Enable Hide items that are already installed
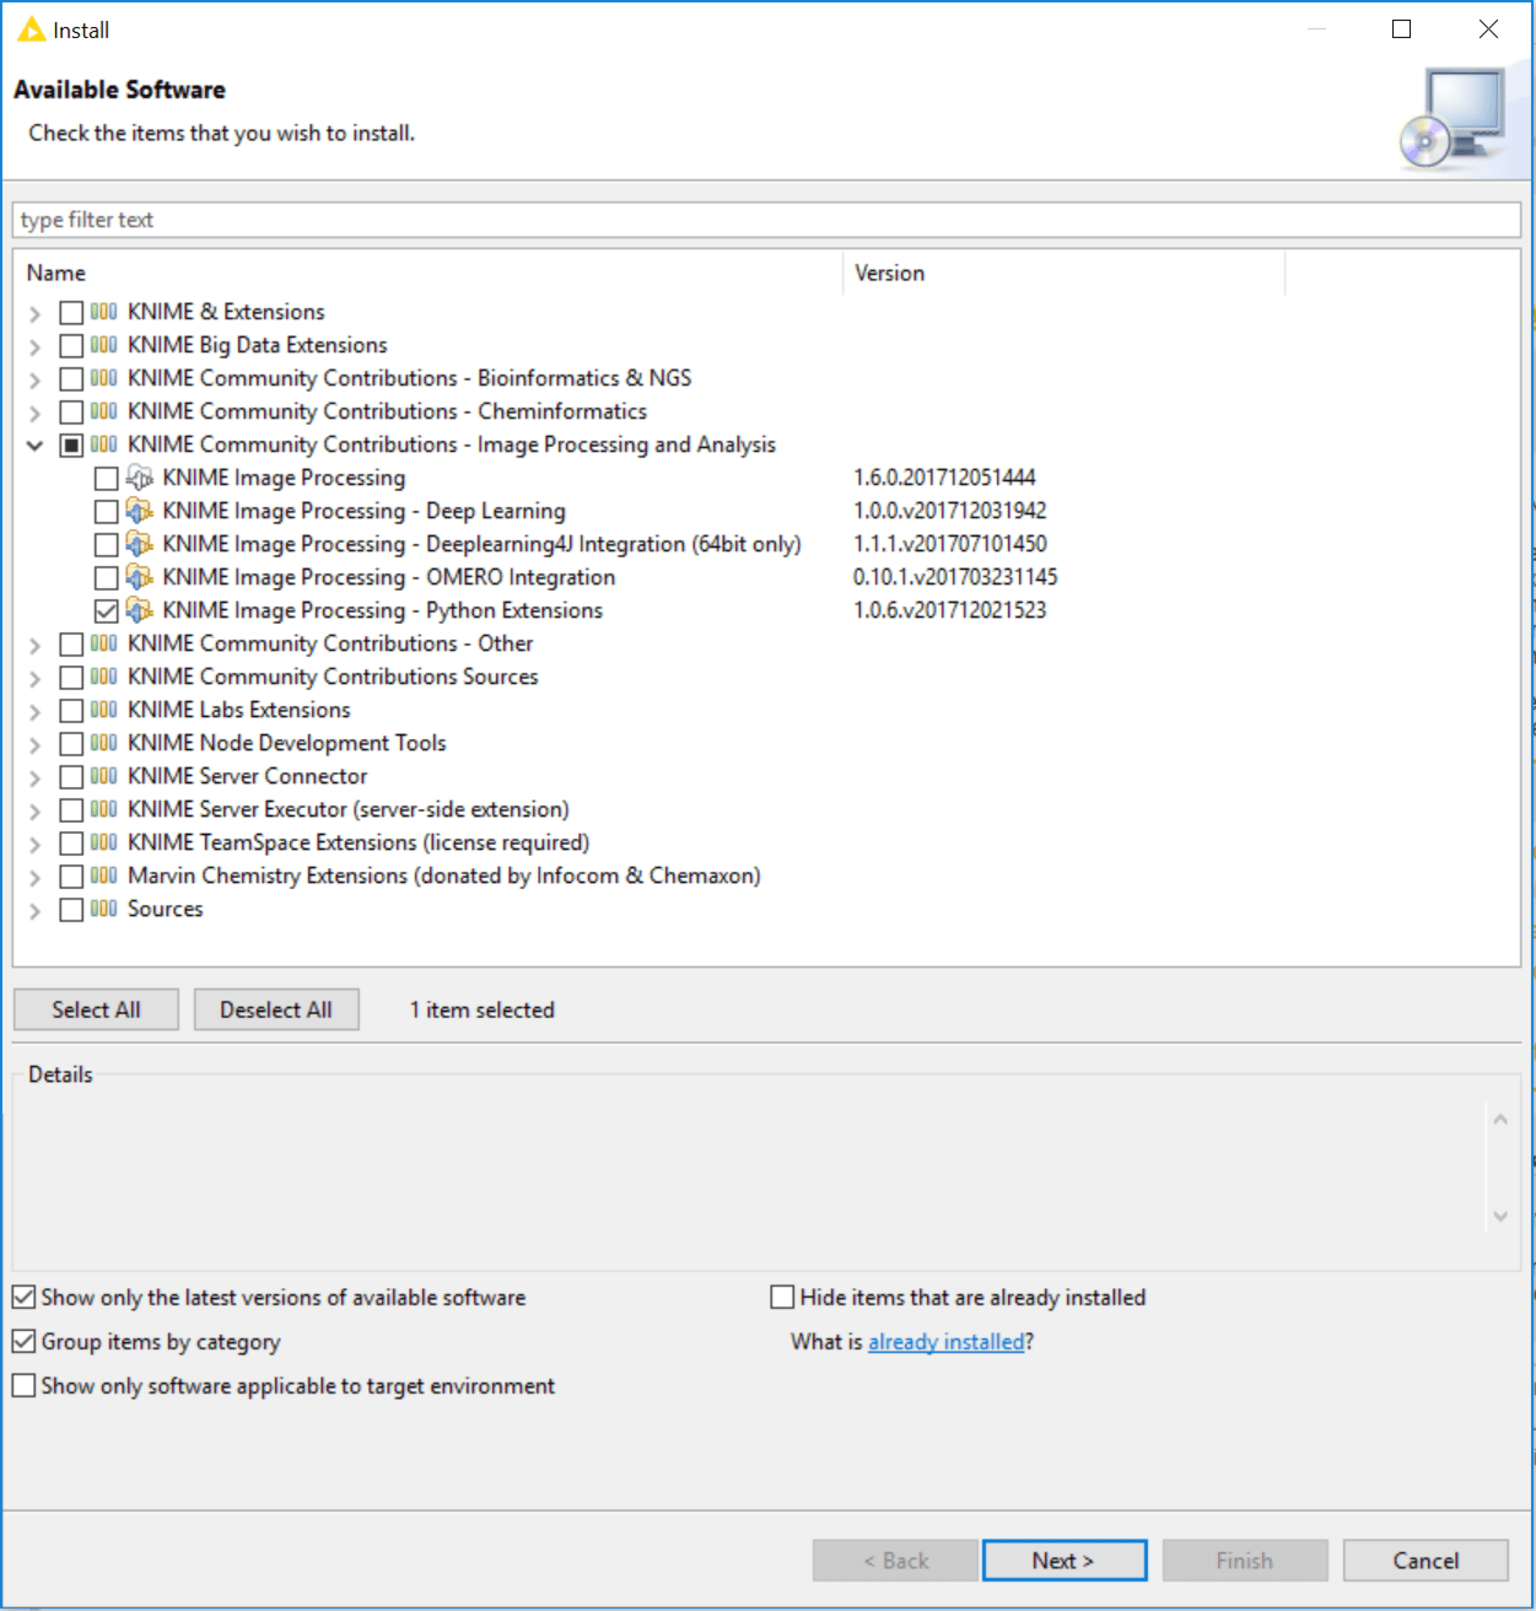This screenshot has height=1611, width=1536. click(782, 1298)
